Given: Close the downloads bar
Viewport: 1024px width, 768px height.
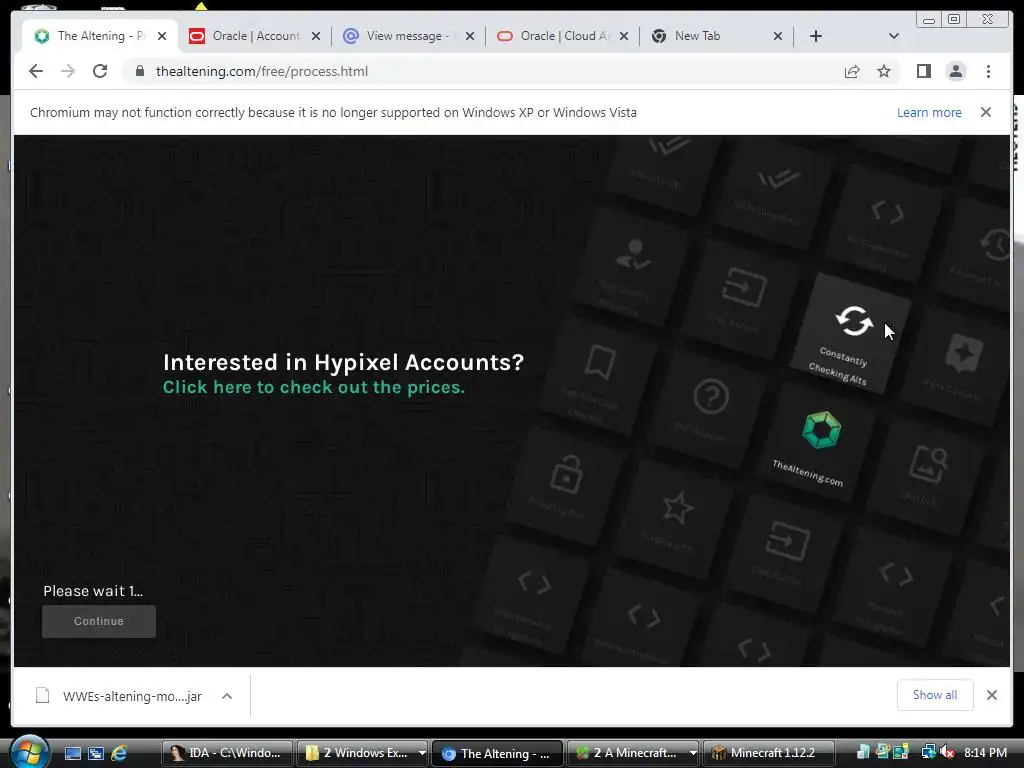Looking at the screenshot, I should tap(991, 695).
